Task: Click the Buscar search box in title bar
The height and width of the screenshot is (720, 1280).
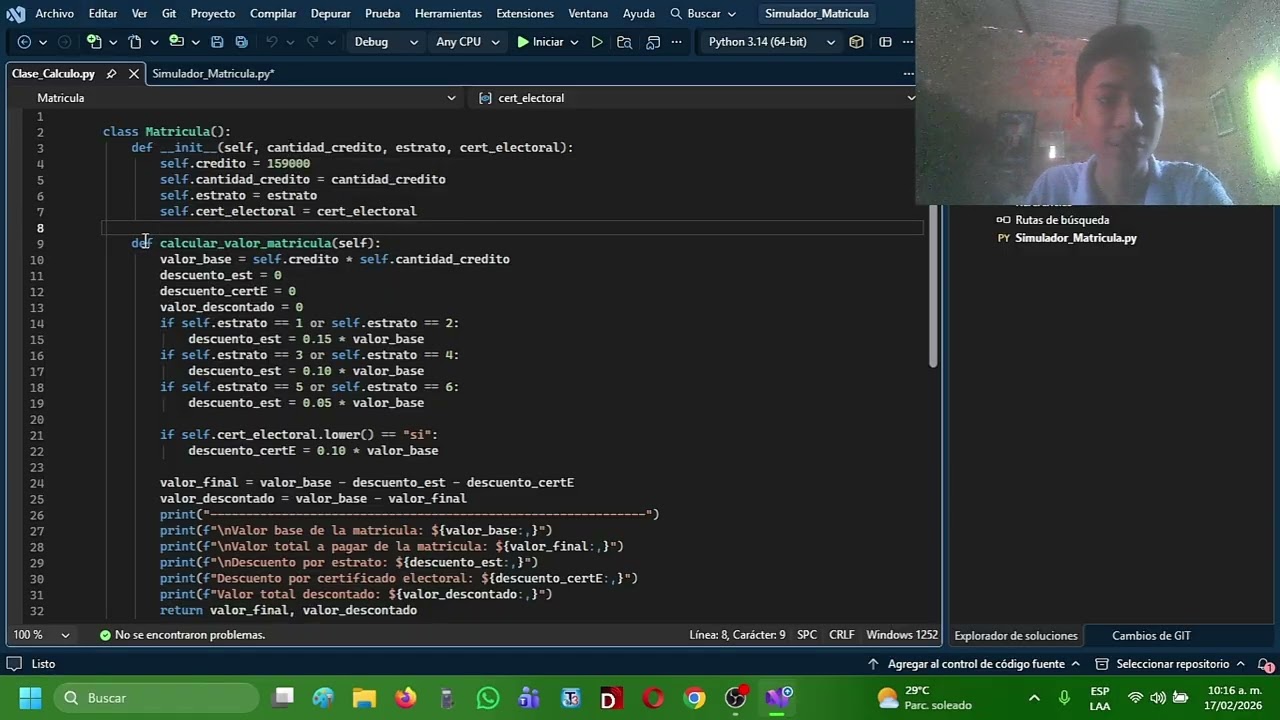Action: click(703, 13)
